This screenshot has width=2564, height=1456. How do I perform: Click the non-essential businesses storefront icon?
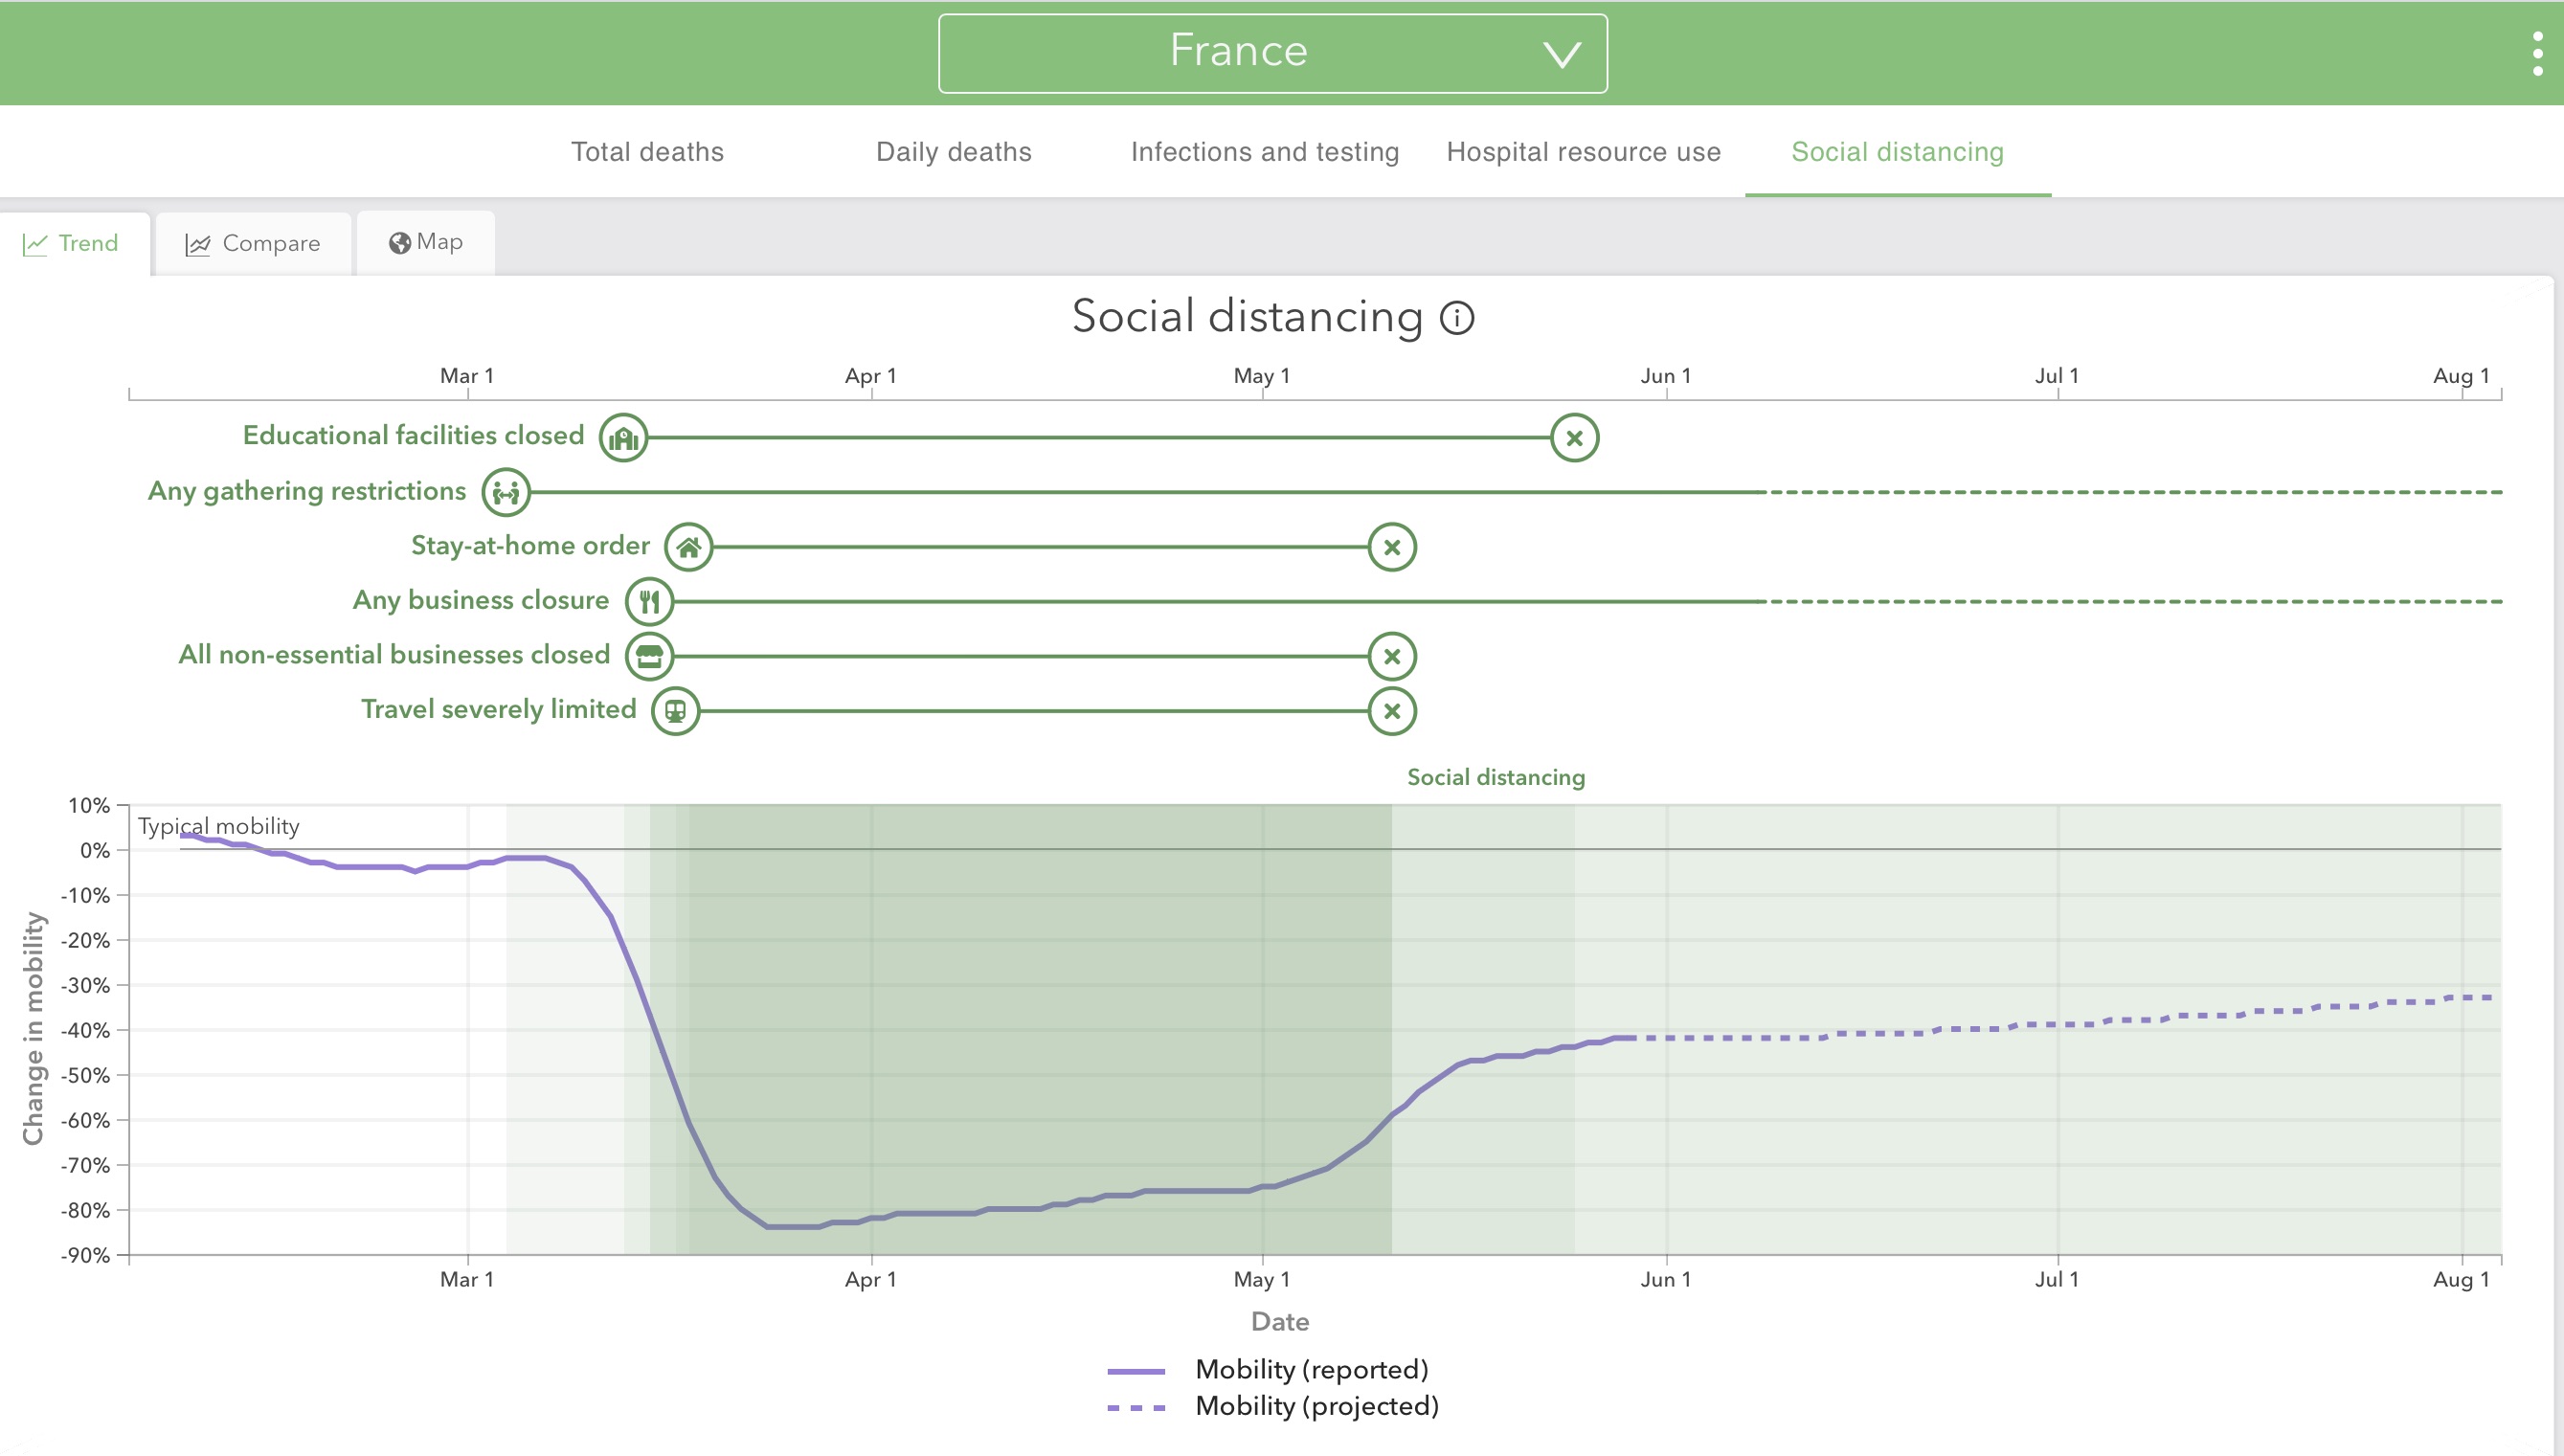(x=650, y=657)
